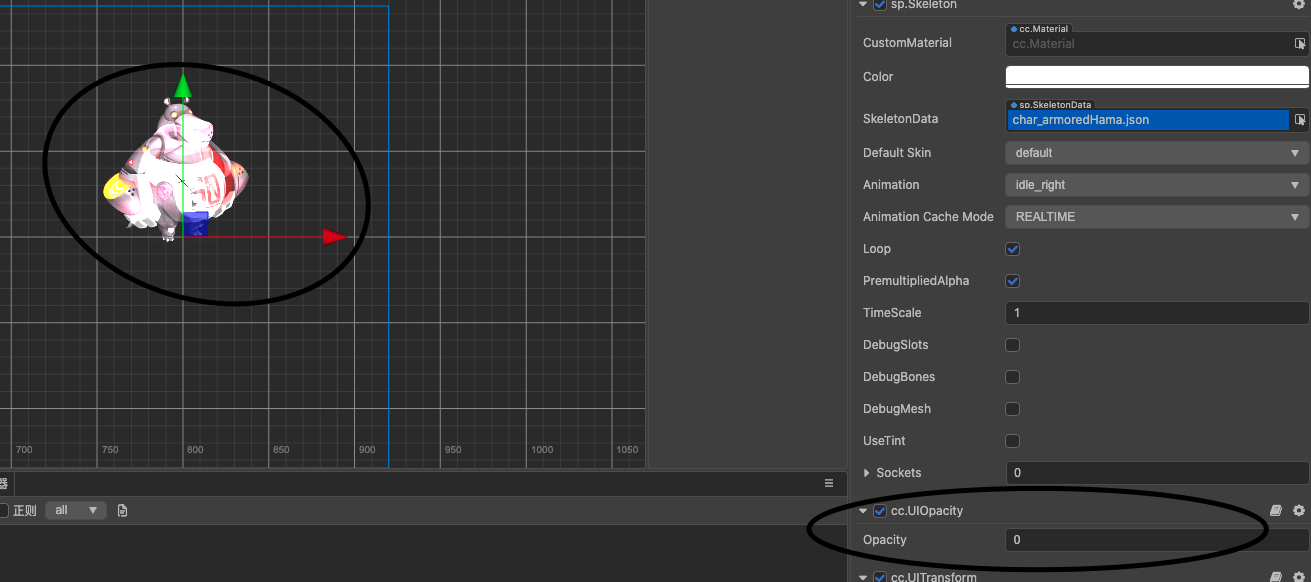
Task: Open Animation Cache Mode dropdown
Action: pos(1157,217)
